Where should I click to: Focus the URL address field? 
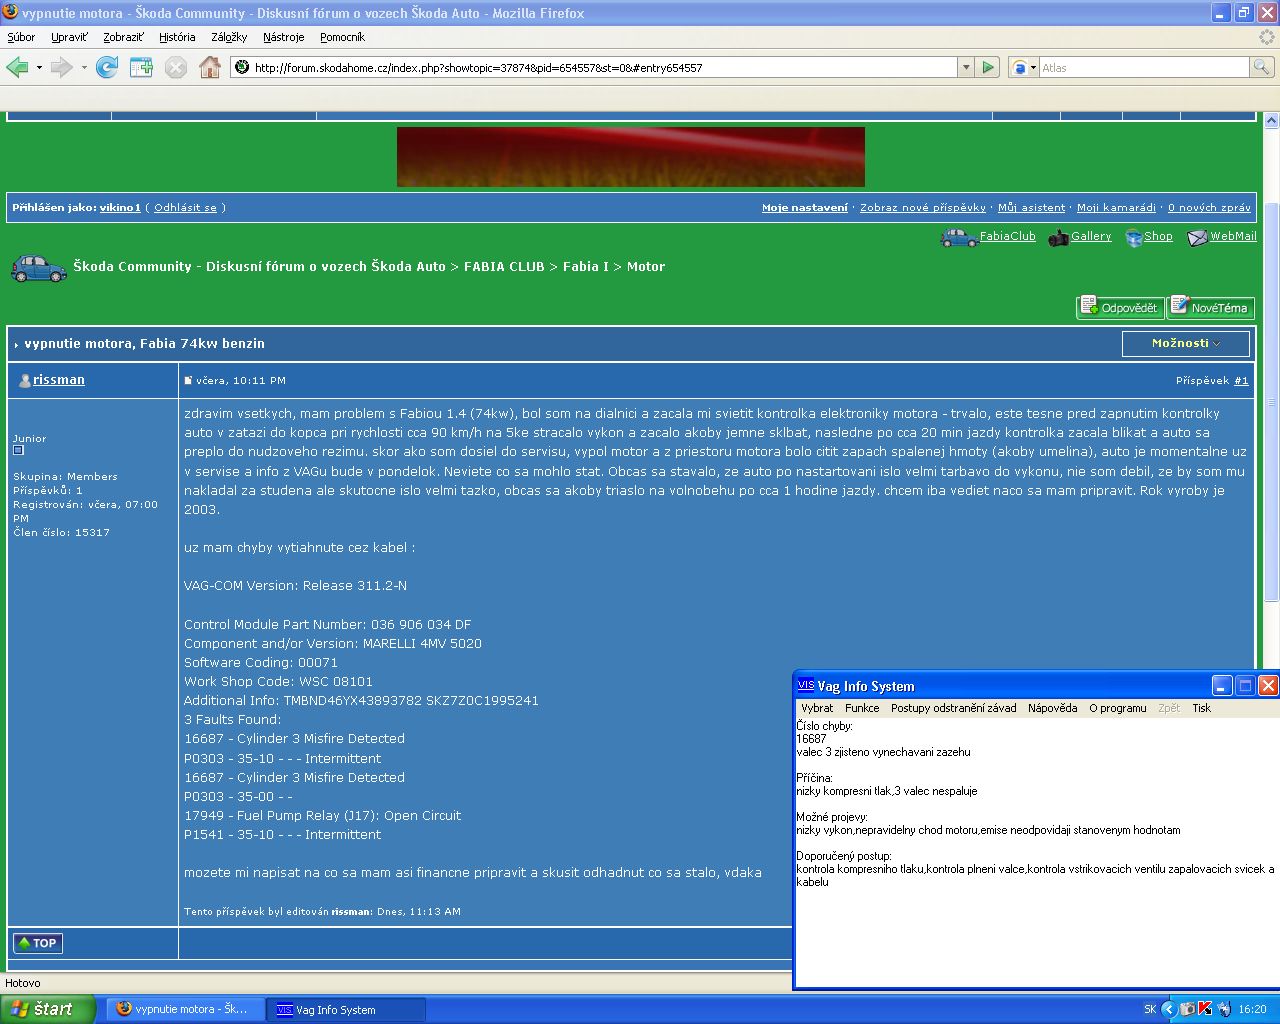click(604, 67)
